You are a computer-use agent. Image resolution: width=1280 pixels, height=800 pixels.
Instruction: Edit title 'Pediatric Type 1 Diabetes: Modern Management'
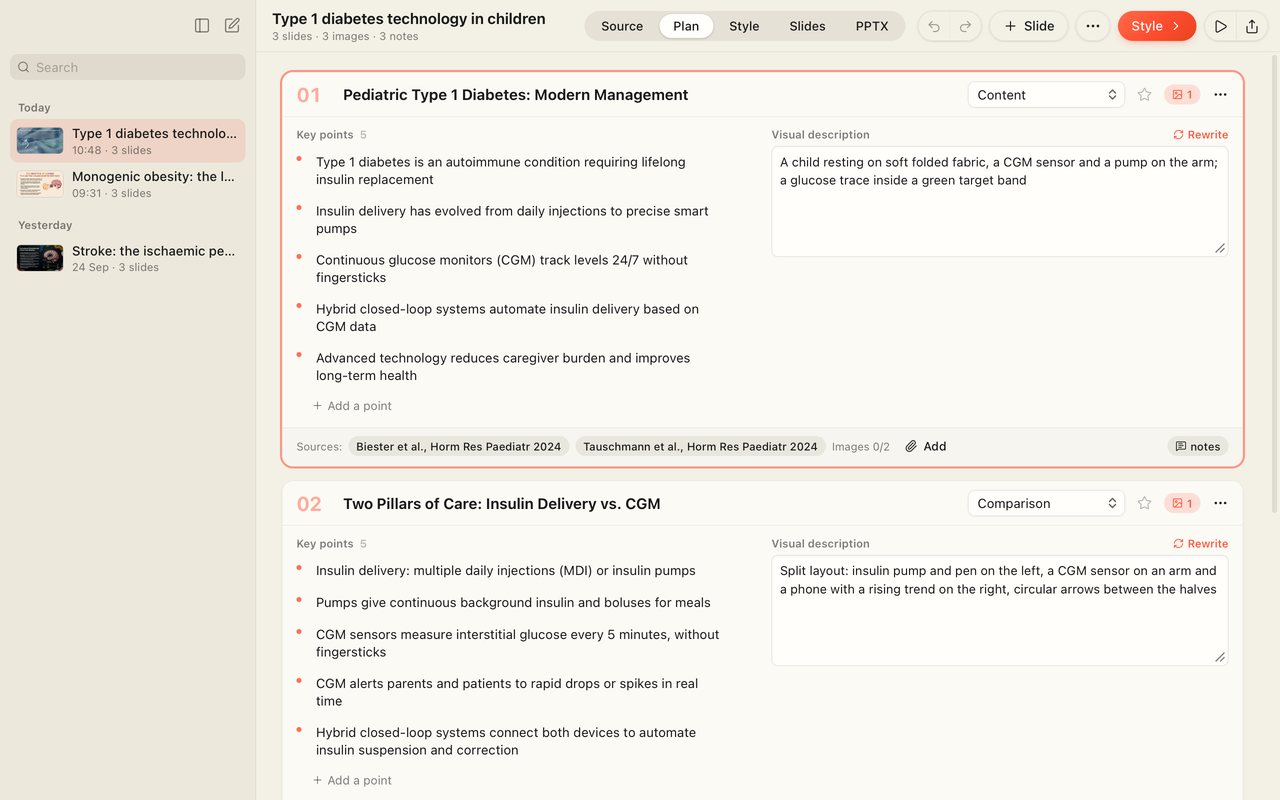(x=516, y=95)
